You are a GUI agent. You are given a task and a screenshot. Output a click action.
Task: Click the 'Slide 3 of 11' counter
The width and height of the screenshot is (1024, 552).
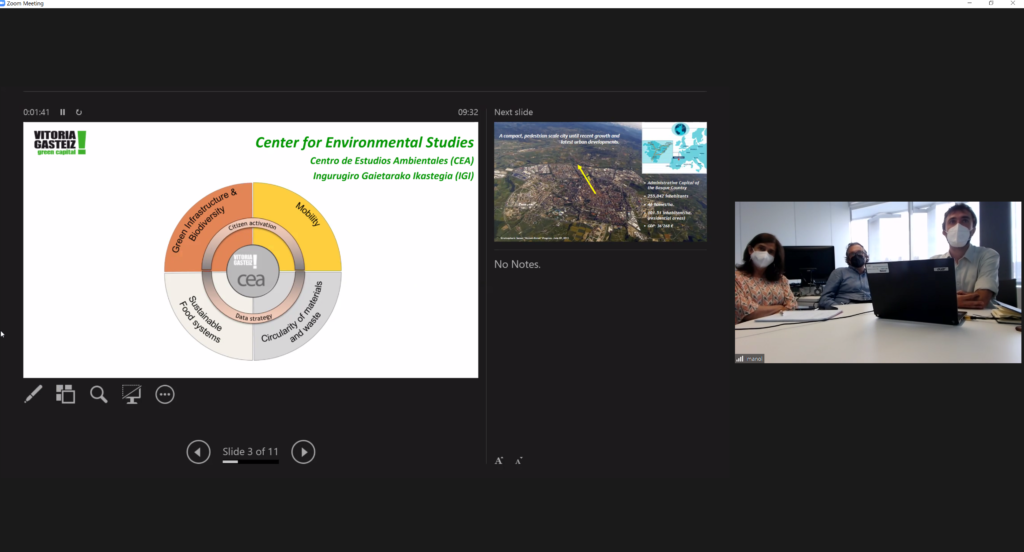click(x=250, y=452)
